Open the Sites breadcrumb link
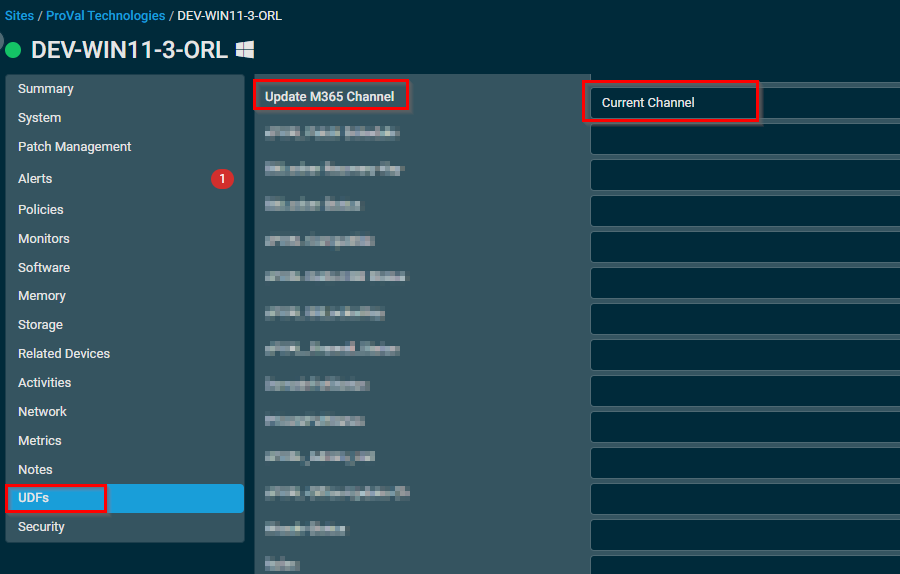900x574 pixels. click(x=19, y=16)
